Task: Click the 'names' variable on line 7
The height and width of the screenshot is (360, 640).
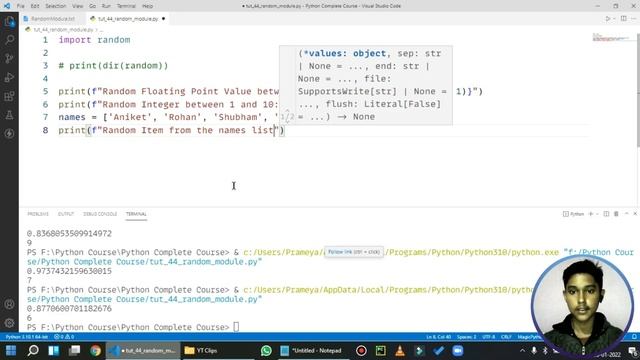Action: pos(72,117)
